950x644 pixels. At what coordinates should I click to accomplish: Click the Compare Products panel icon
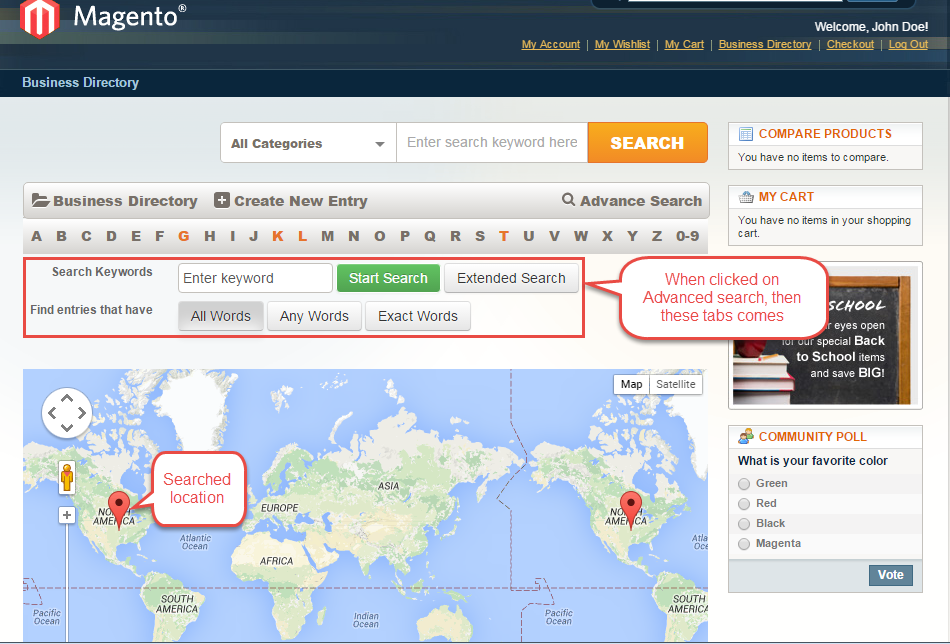(746, 134)
